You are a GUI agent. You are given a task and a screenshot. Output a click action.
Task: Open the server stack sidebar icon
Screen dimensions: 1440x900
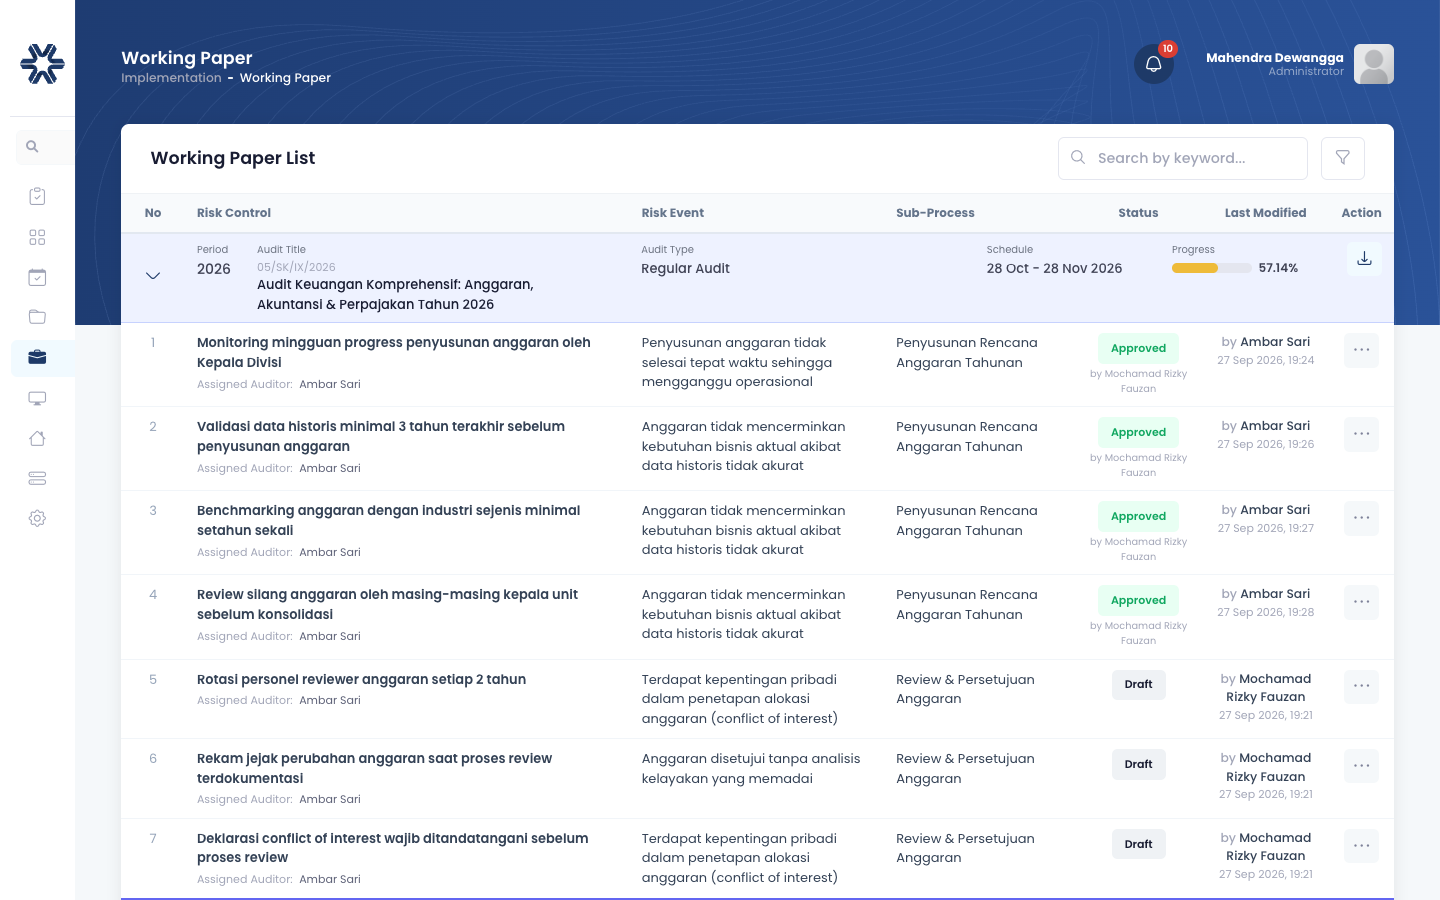(x=37, y=478)
